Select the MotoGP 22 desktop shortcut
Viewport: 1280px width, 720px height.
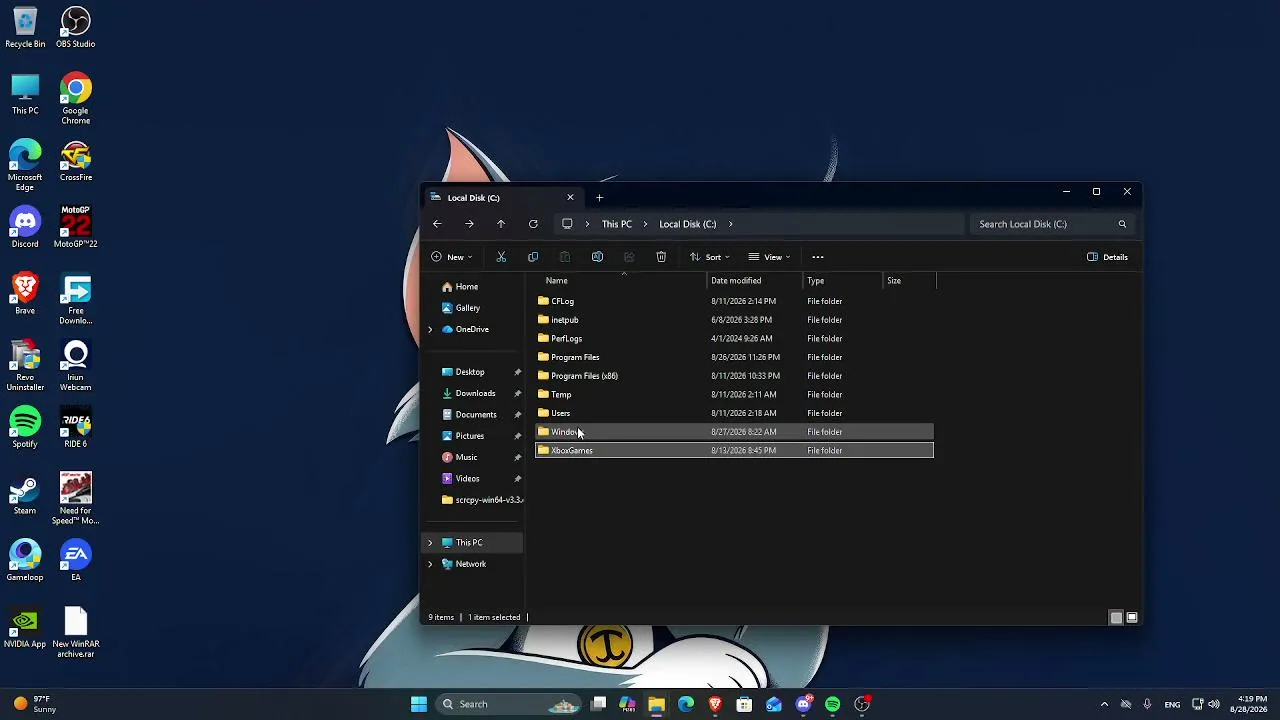tap(76, 227)
